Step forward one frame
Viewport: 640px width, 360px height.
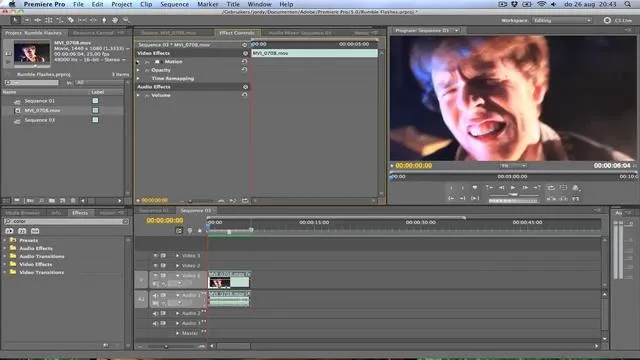[x=525, y=188]
